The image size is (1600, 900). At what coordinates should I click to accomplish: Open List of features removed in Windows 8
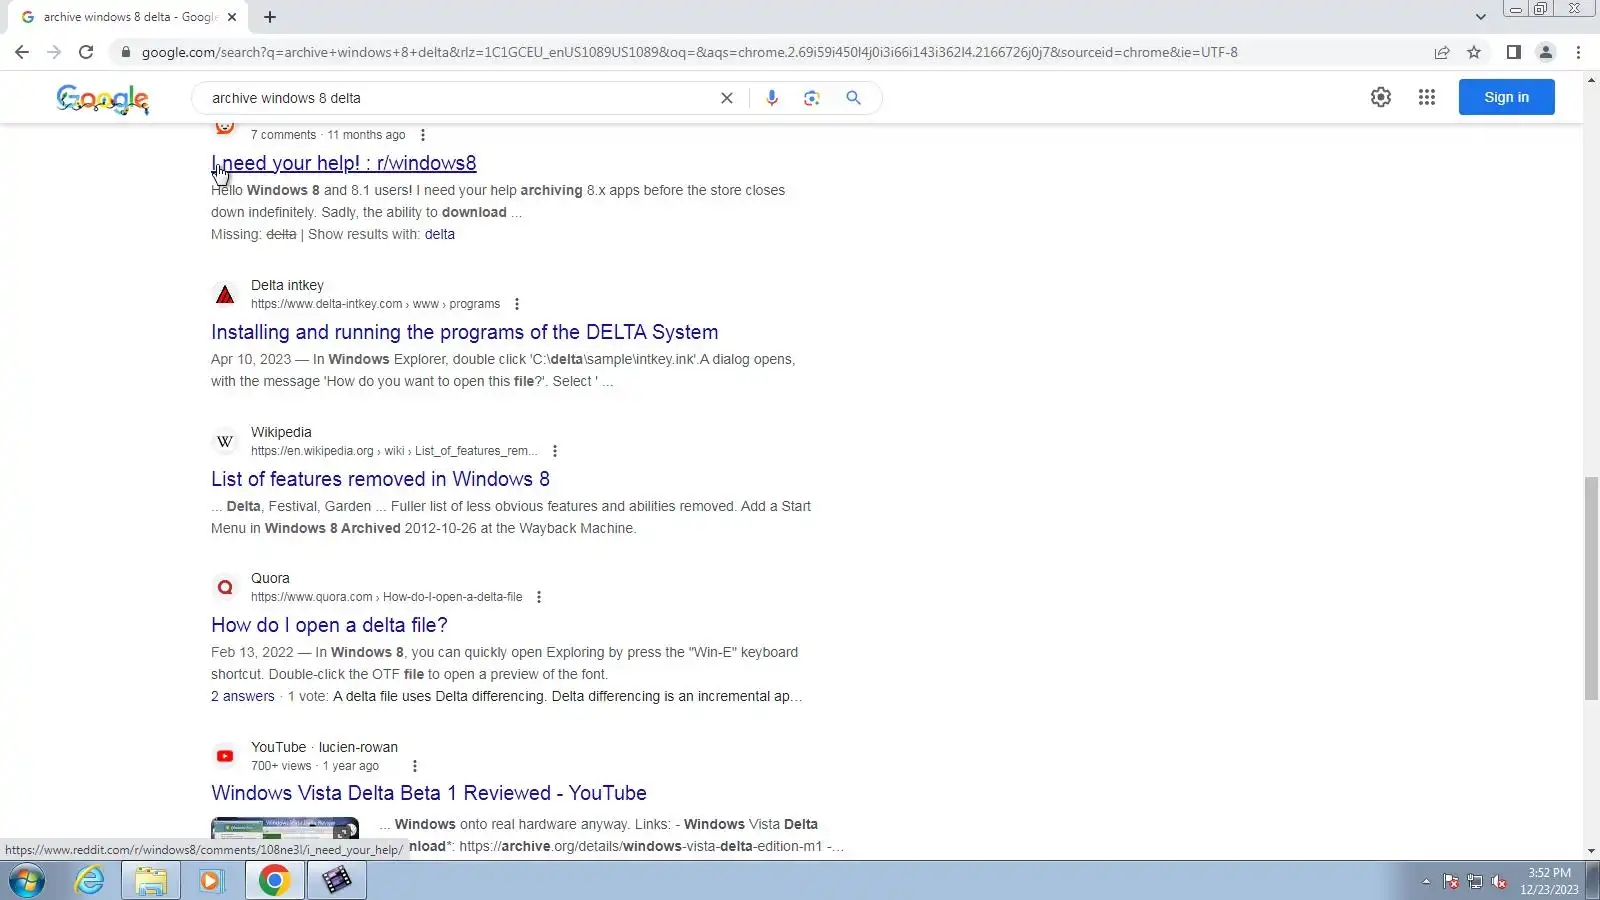(380, 479)
